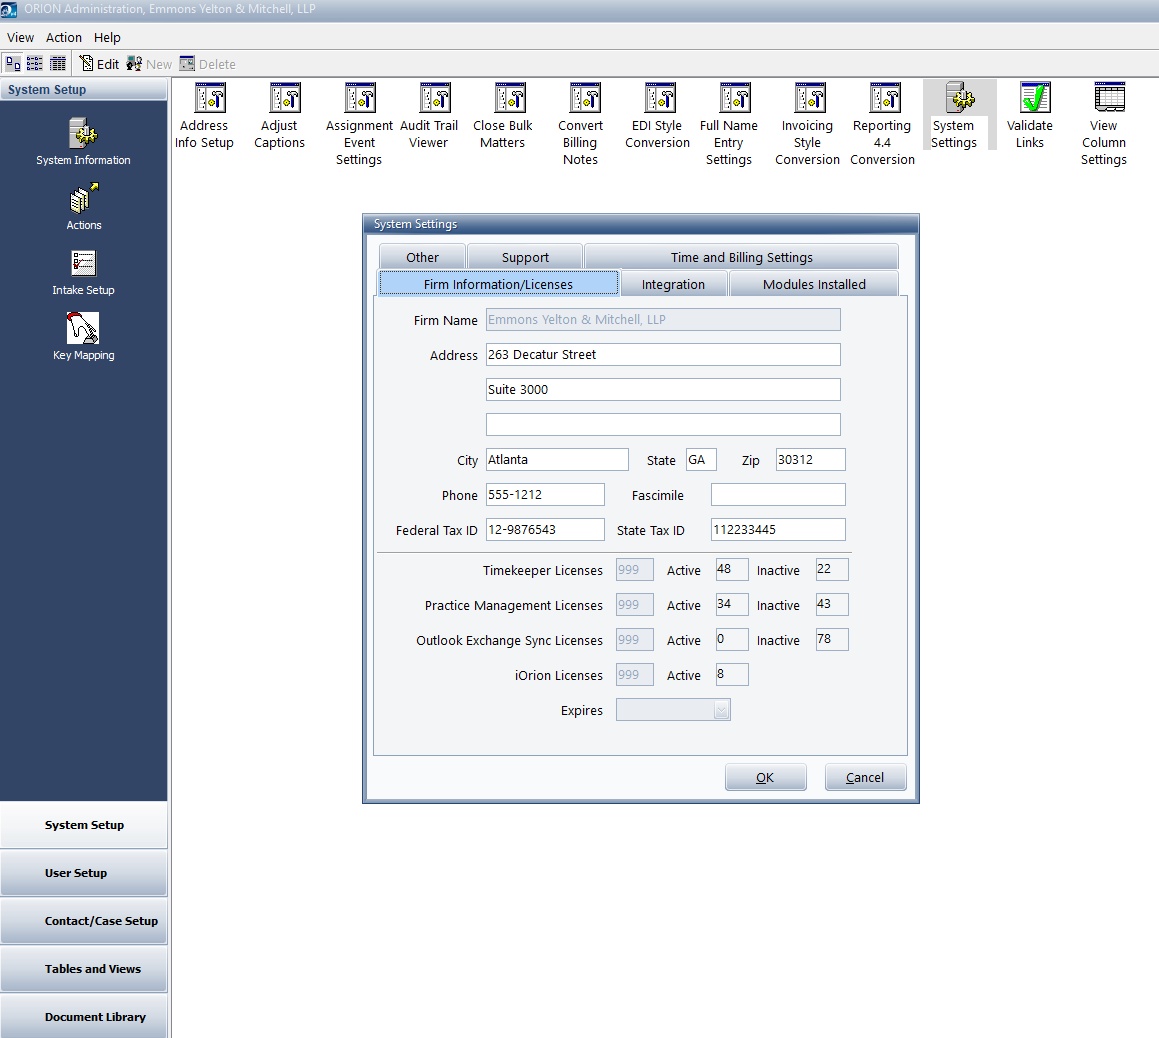This screenshot has width=1159, height=1038.
Task: Open the Tables and Views section
Action: click(84, 969)
